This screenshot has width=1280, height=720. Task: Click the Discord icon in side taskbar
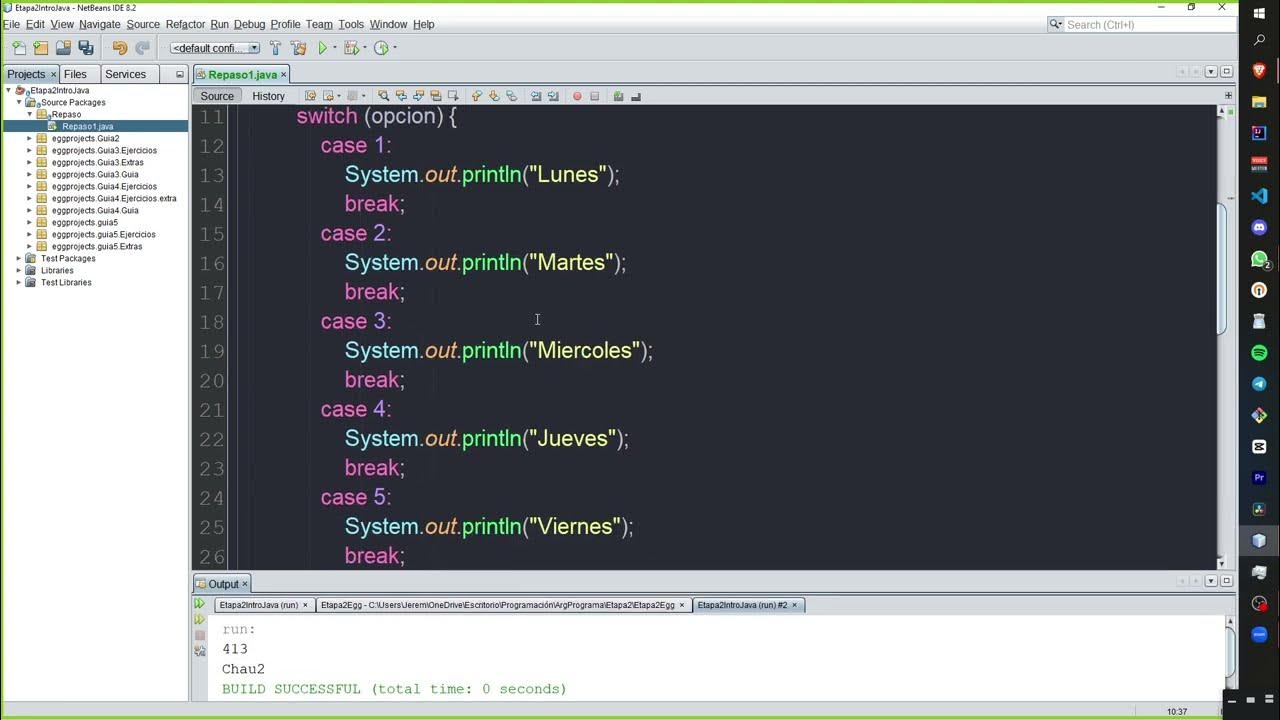point(1259,227)
